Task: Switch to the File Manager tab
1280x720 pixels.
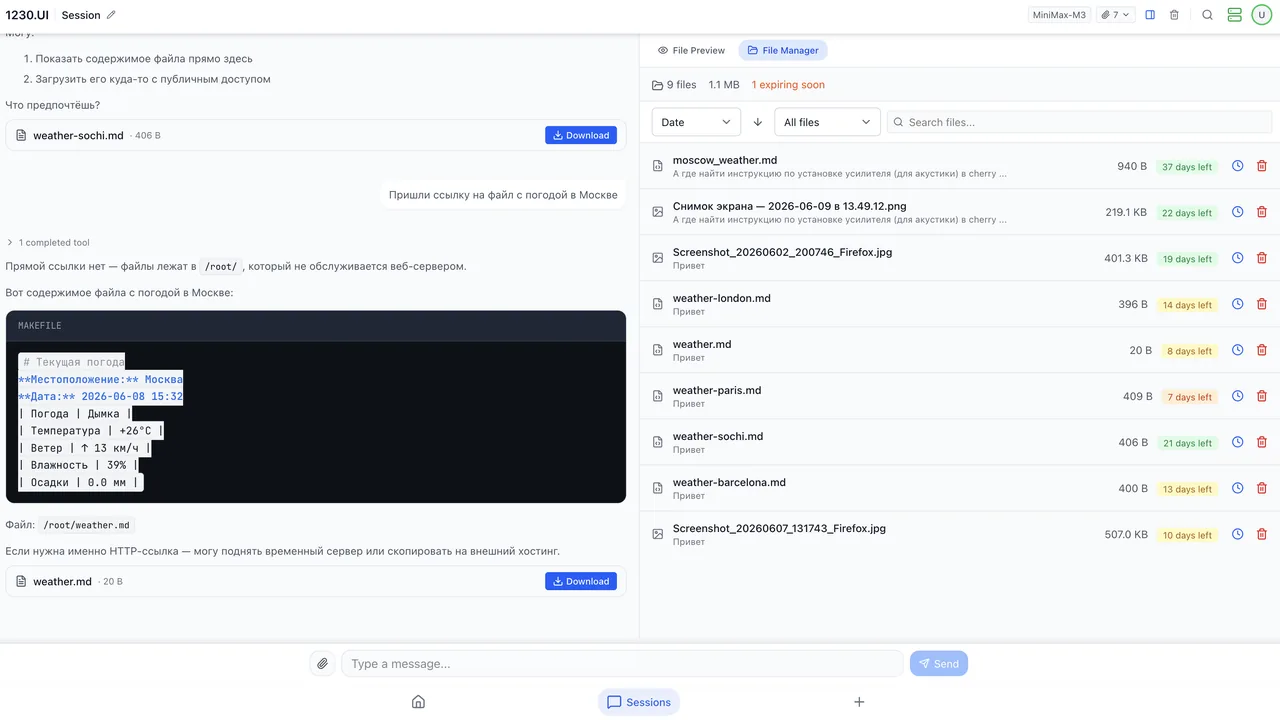Action: tap(783, 50)
